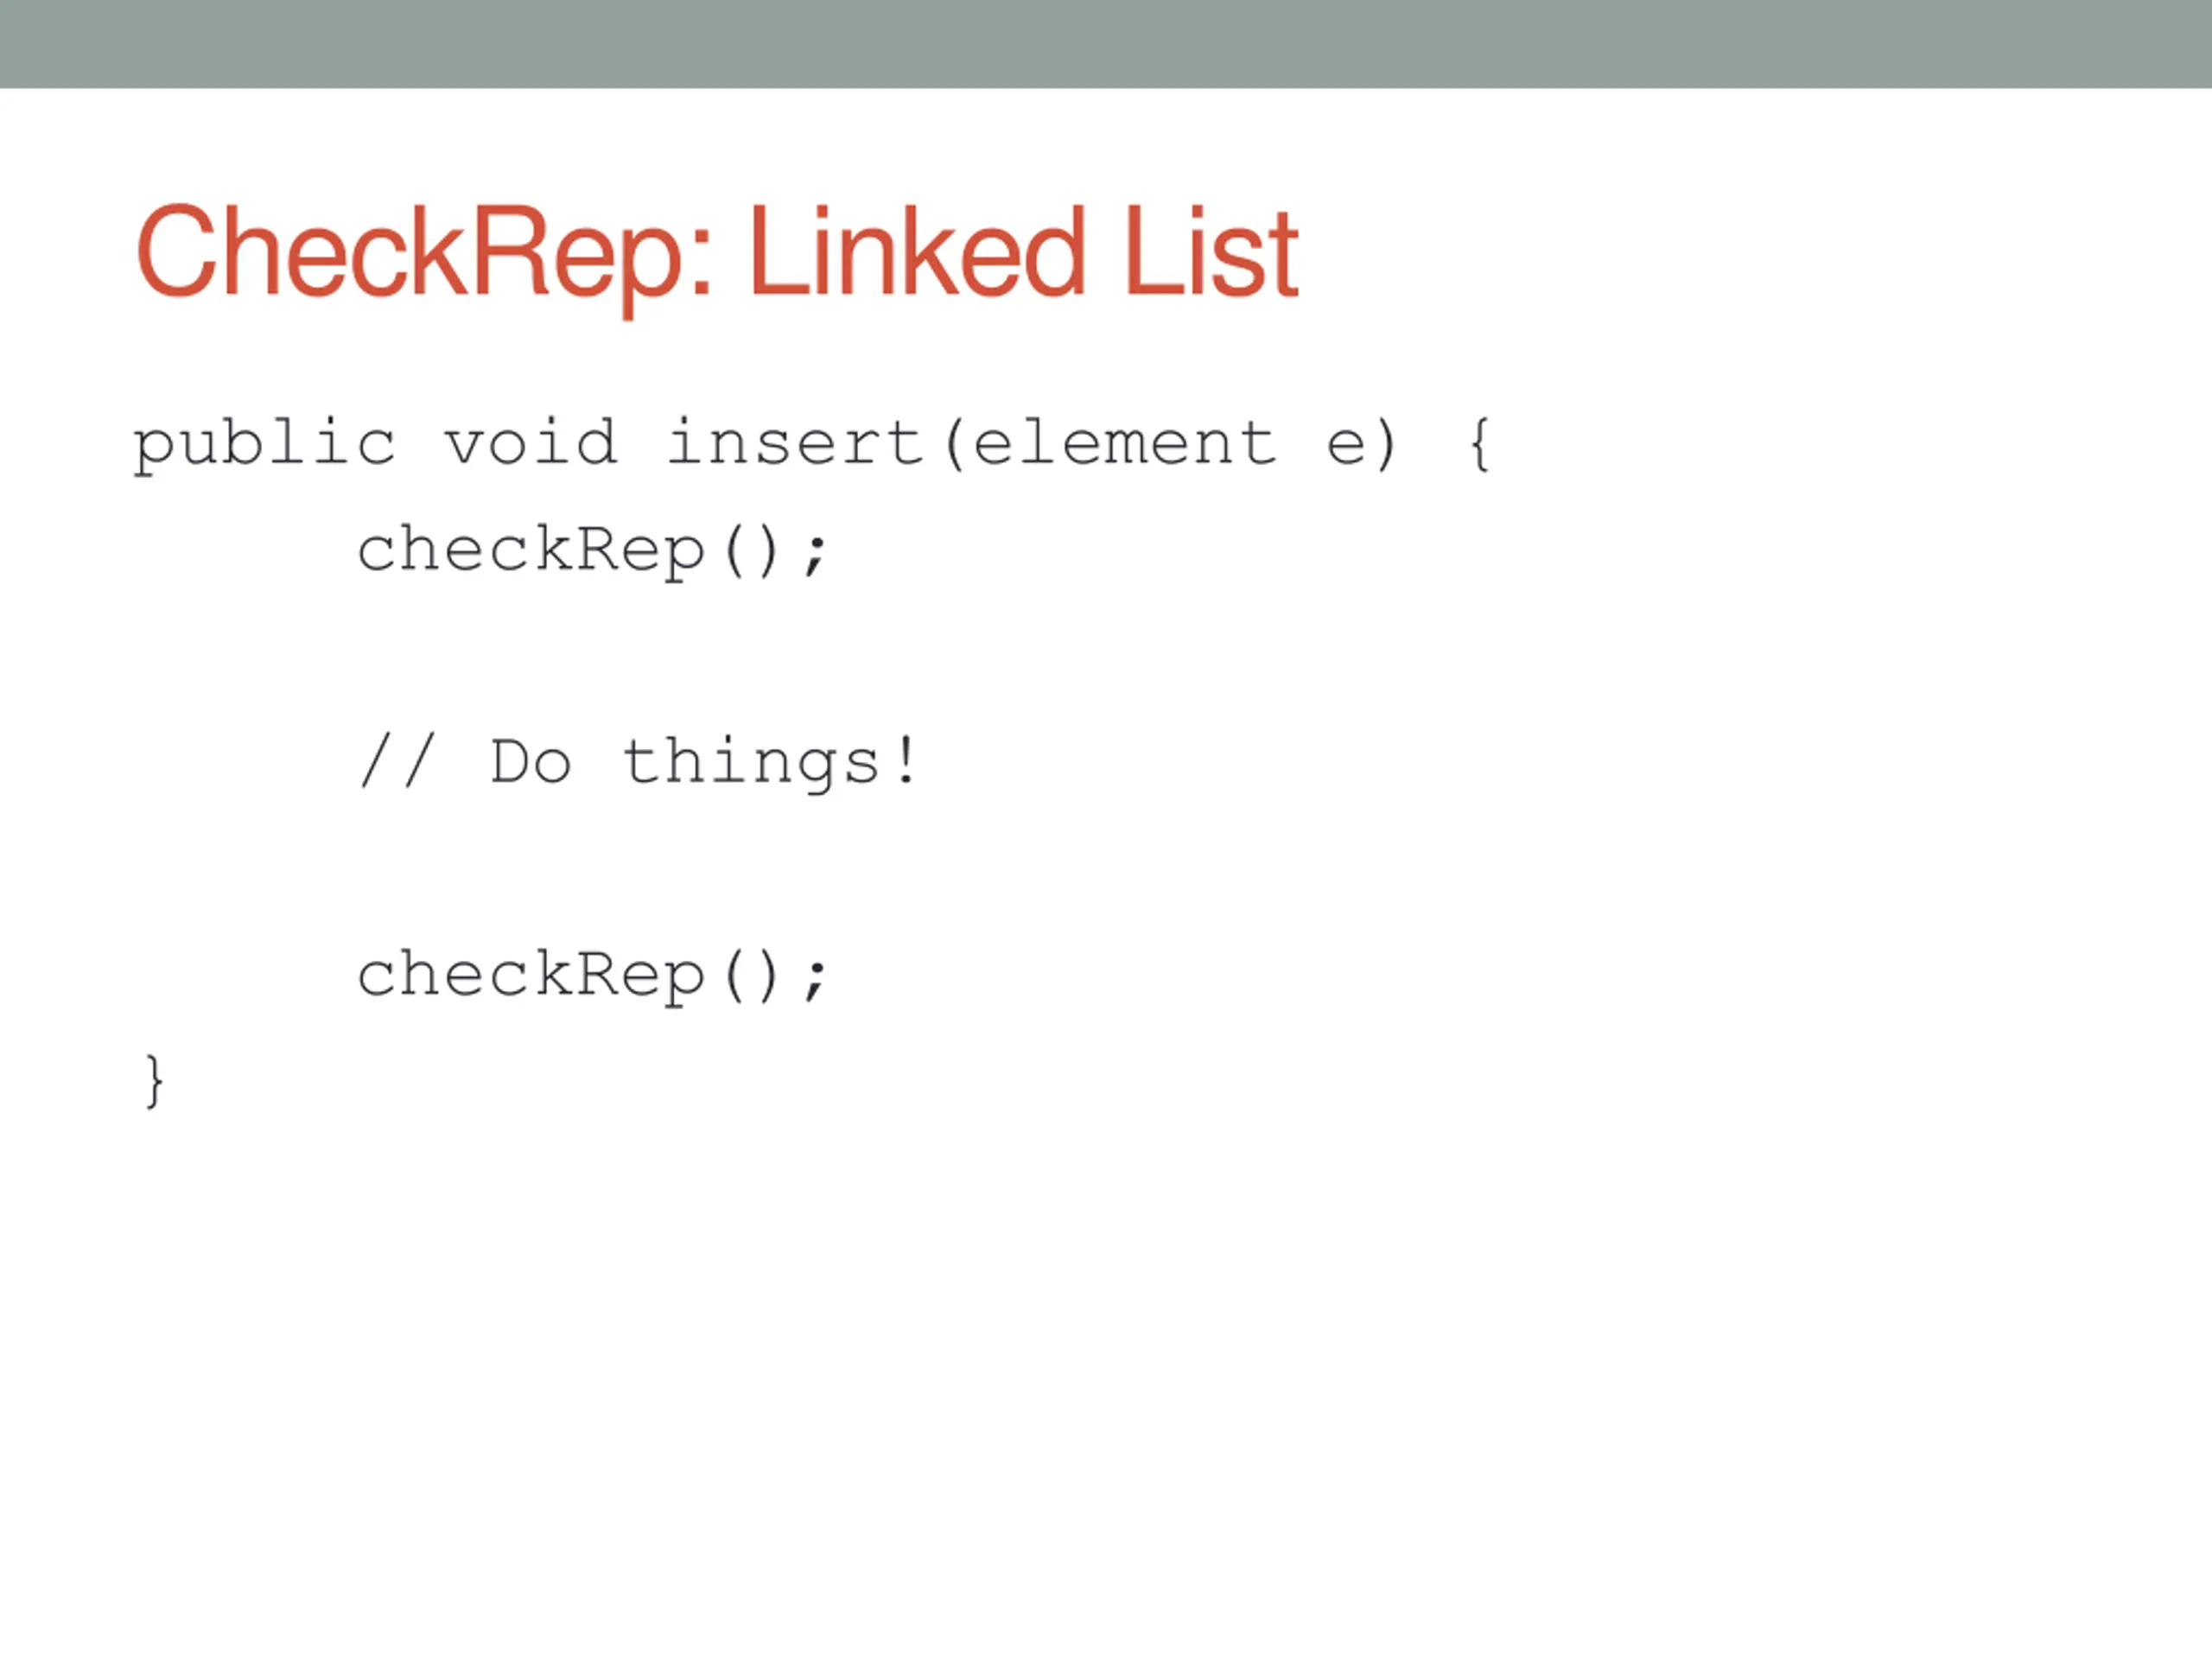This screenshot has height=1659, width=2212.
Task: Click the 'insert' method name
Action: coord(795,443)
